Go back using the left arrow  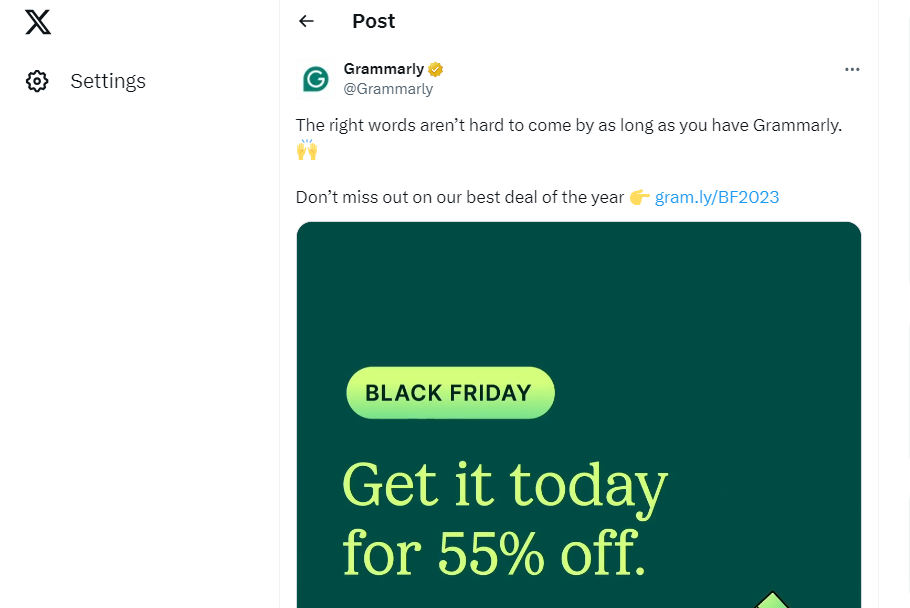pyautogui.click(x=306, y=21)
